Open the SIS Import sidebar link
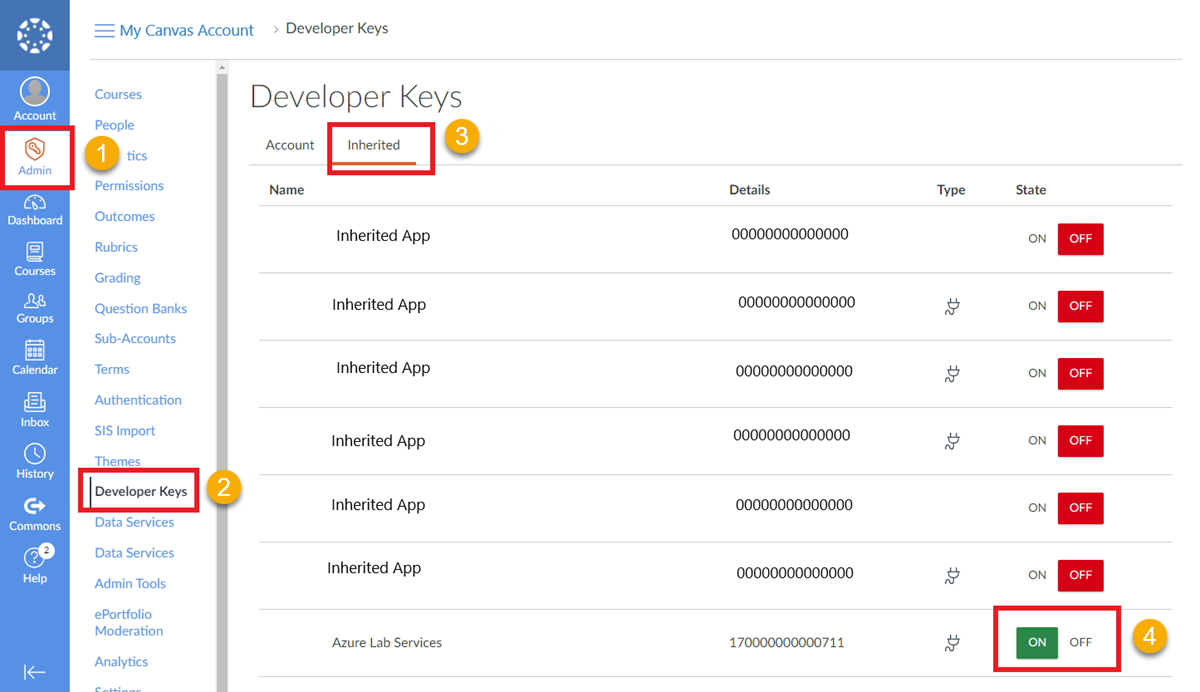Screen dimensions: 1200x692 point(125,431)
